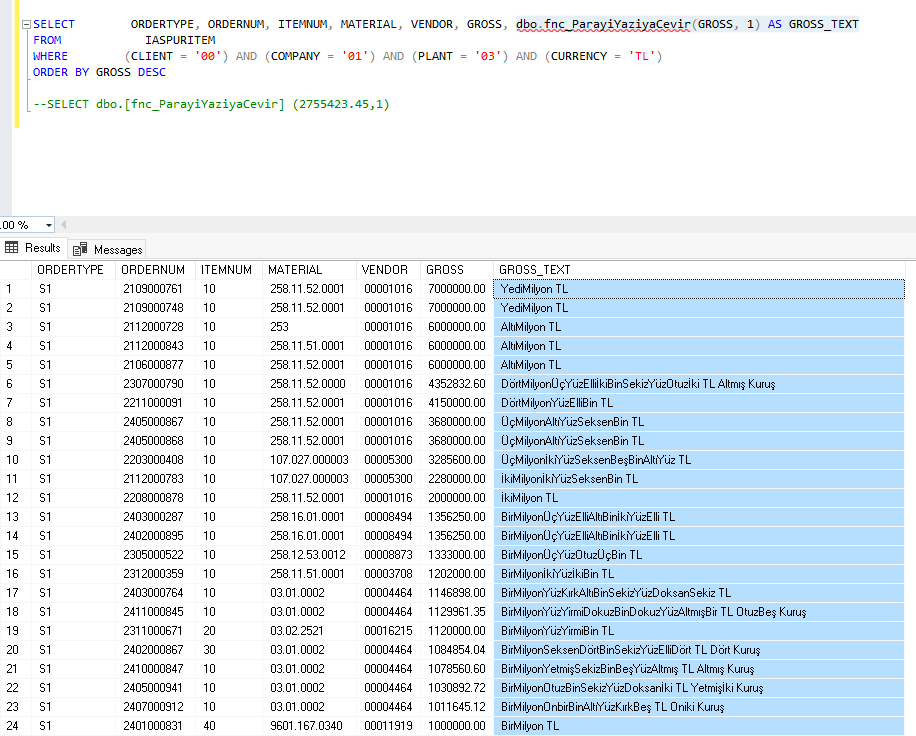The image size is (916, 736).
Task: Click the GROSS cell showing 4352832.60
Action: pyautogui.click(x=455, y=384)
